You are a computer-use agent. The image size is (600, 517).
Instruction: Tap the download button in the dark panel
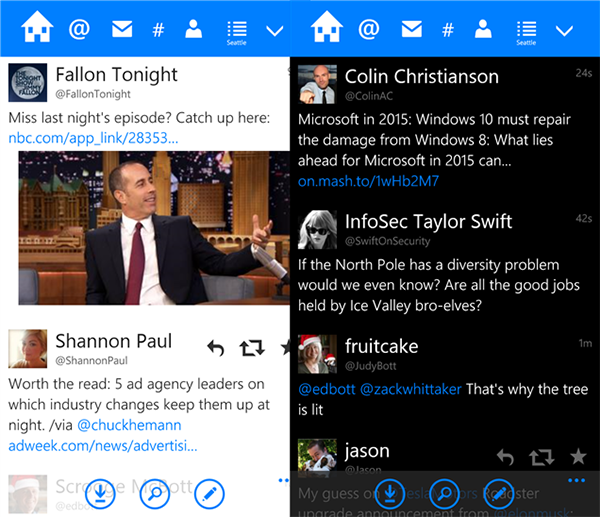390,494
